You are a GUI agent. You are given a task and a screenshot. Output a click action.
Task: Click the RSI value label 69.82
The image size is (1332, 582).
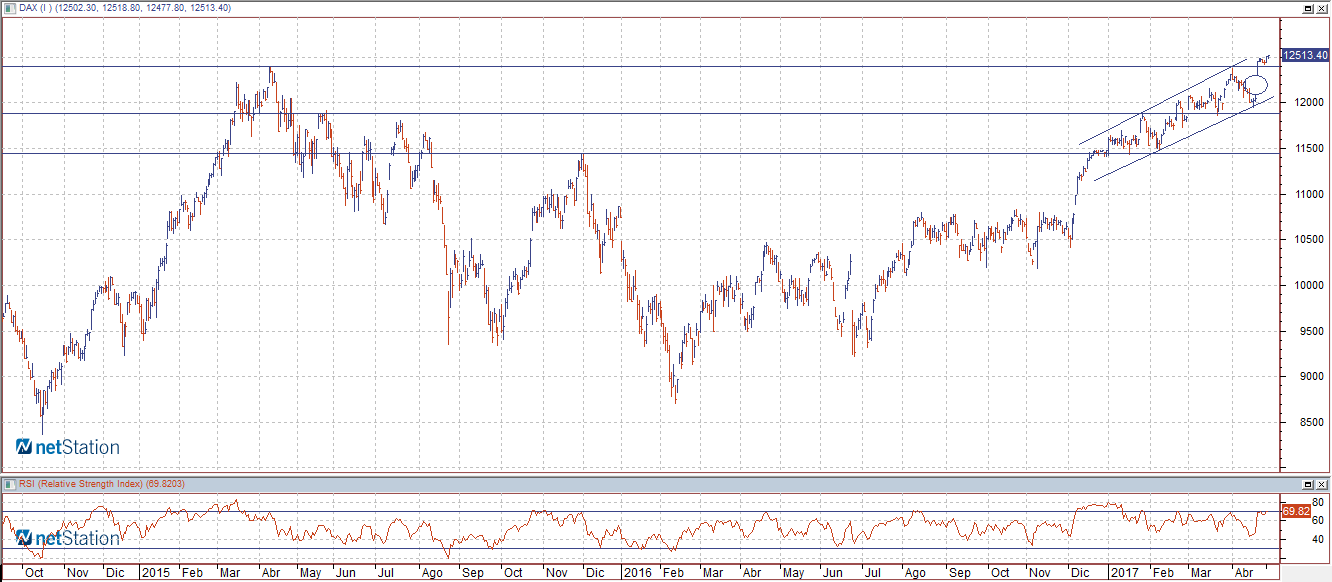point(1295,511)
